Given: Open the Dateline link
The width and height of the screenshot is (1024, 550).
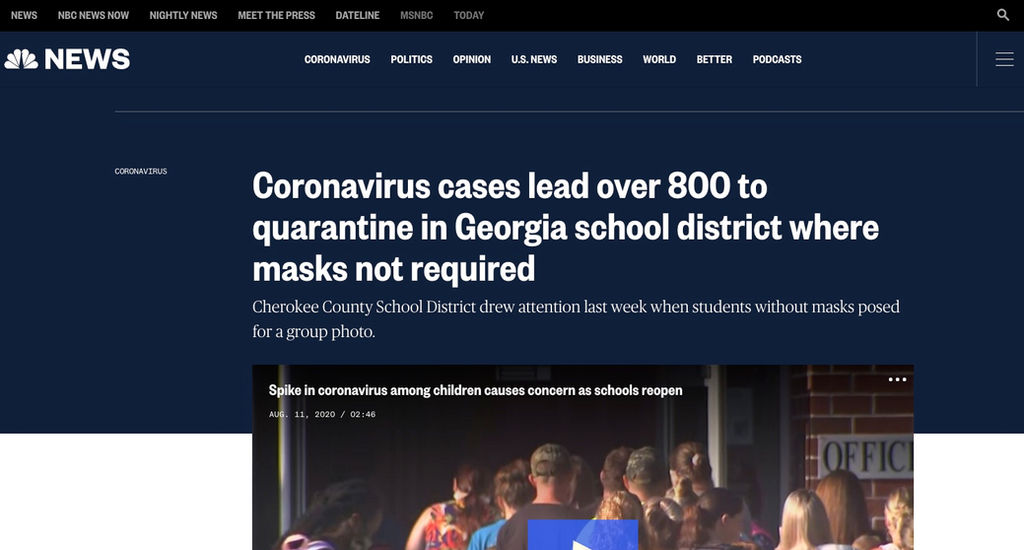Looking at the screenshot, I should (357, 15).
